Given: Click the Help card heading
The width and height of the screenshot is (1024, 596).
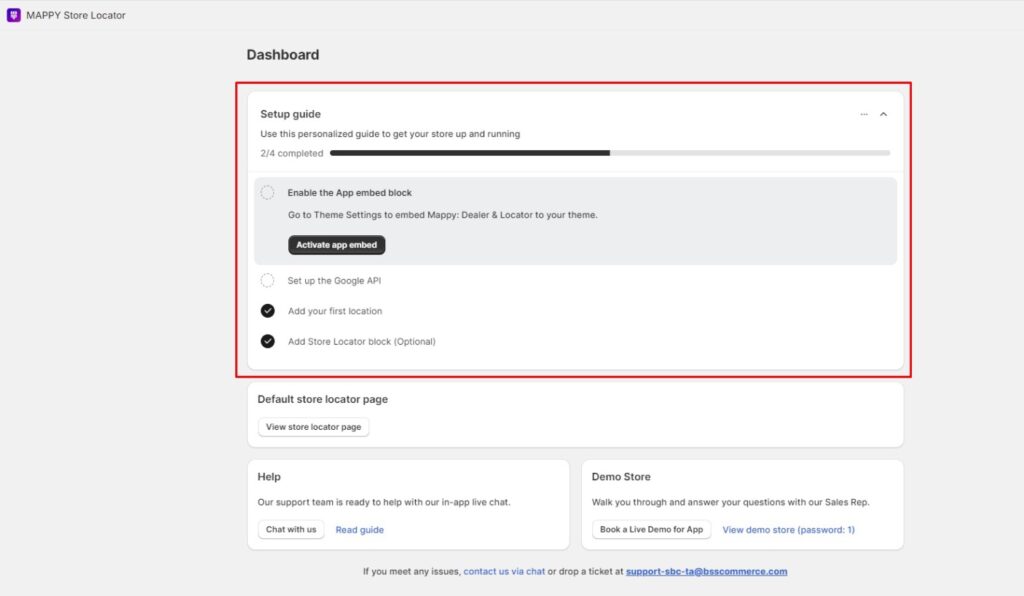Looking at the screenshot, I should tap(269, 477).
